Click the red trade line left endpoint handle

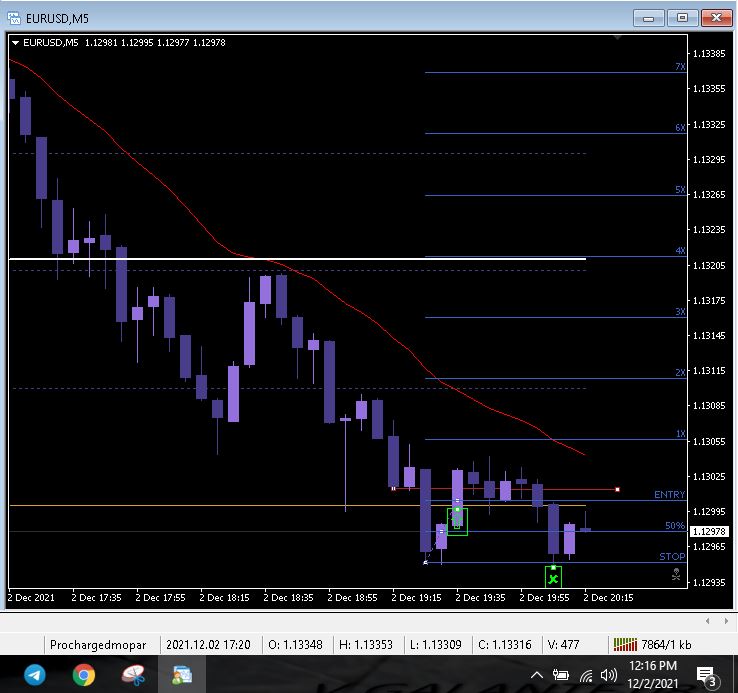393,489
